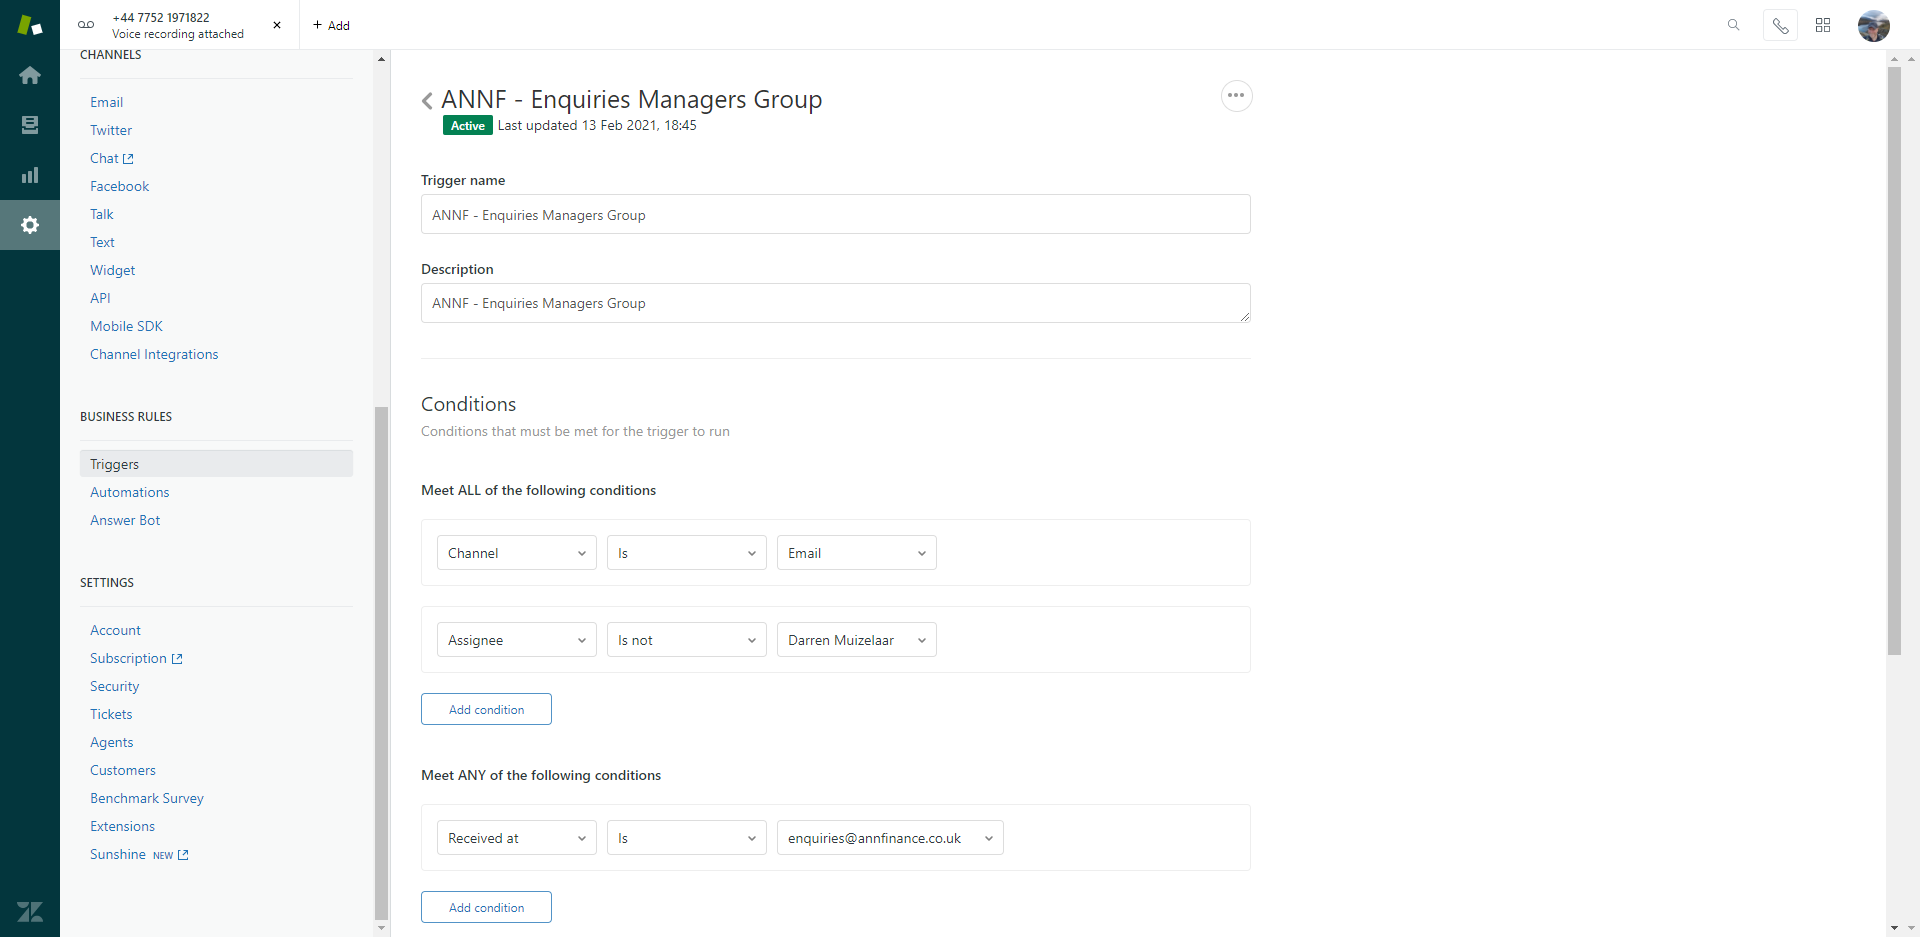The width and height of the screenshot is (1920, 937).
Task: Click inside the Trigger name field
Action: point(835,214)
